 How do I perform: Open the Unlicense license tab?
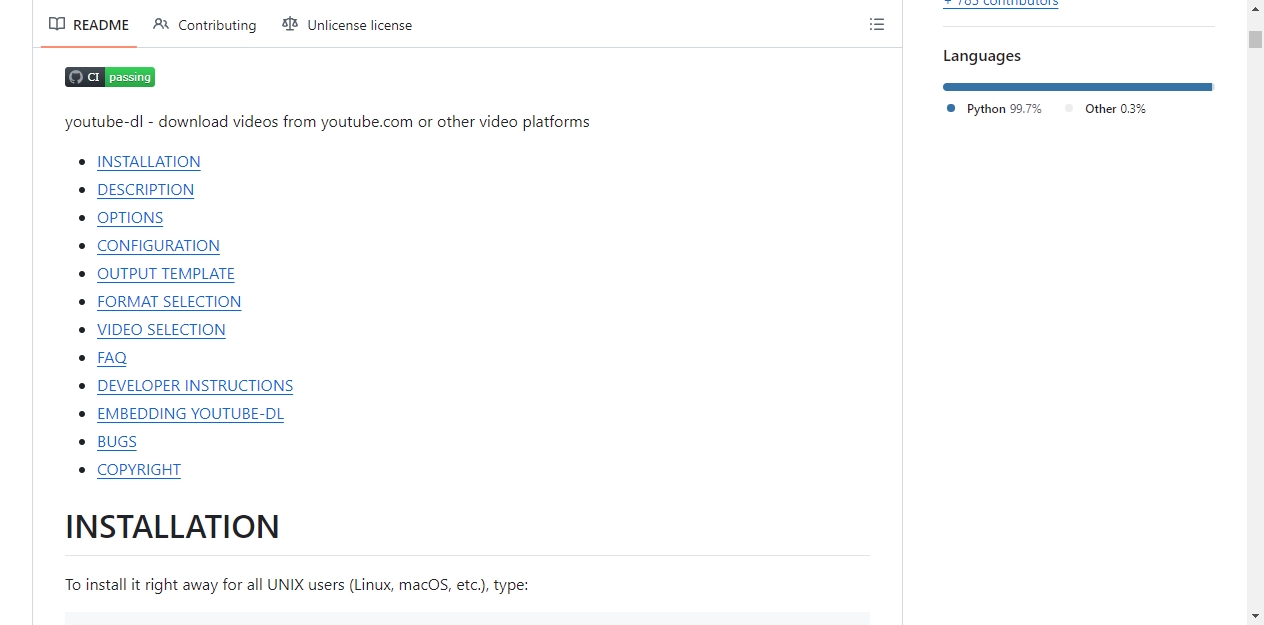coord(347,25)
